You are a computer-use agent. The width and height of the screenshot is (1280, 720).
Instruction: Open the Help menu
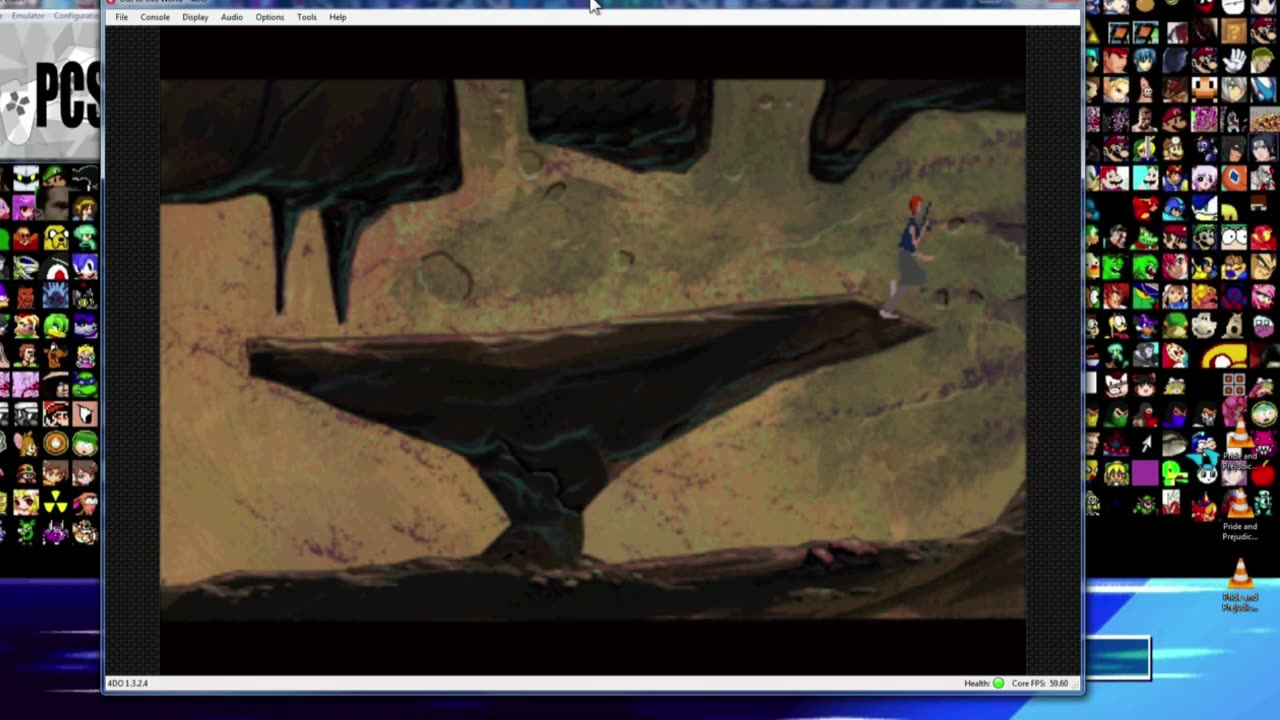click(338, 17)
